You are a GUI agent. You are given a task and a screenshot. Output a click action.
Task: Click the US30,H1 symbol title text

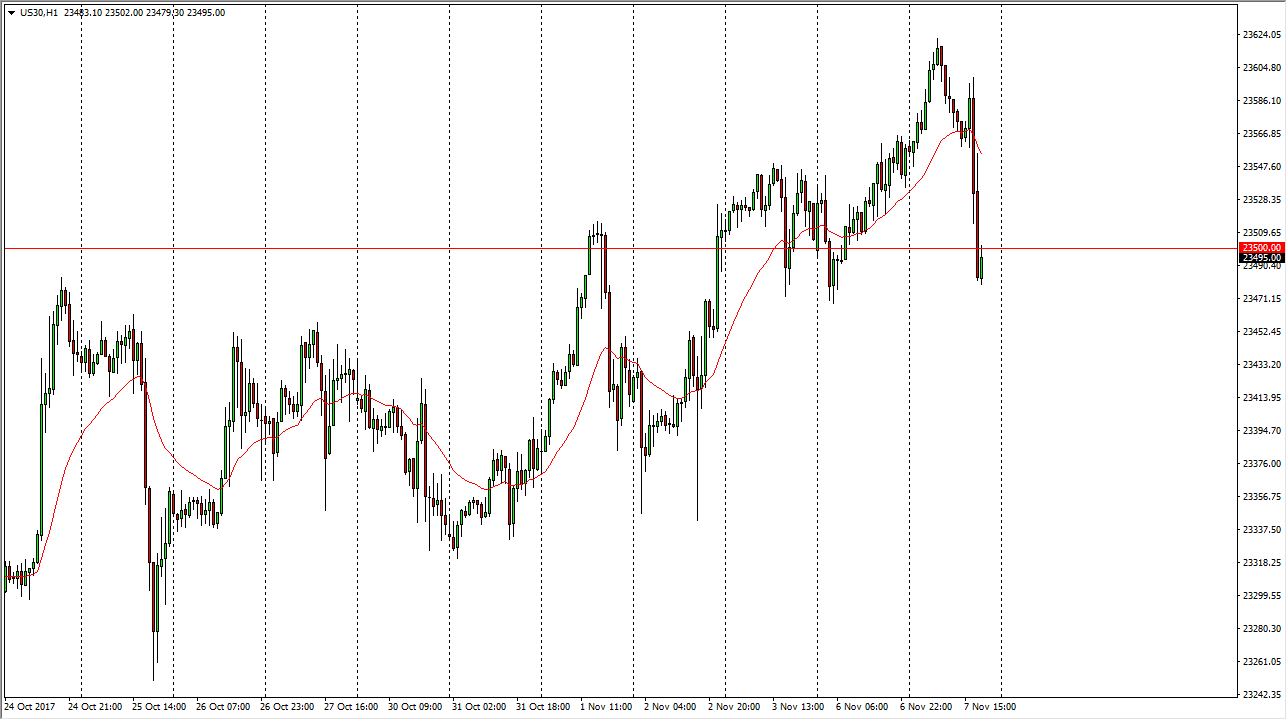pyautogui.click(x=44, y=13)
